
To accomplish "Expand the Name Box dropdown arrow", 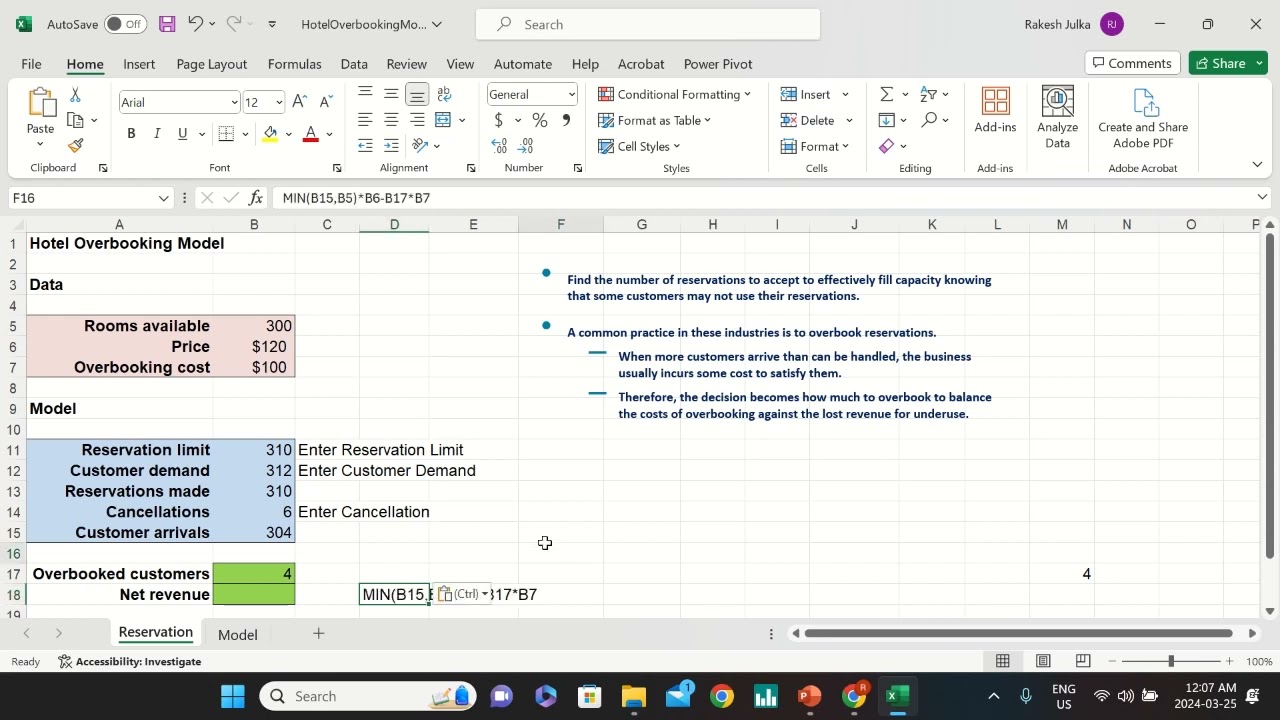I will click(164, 198).
